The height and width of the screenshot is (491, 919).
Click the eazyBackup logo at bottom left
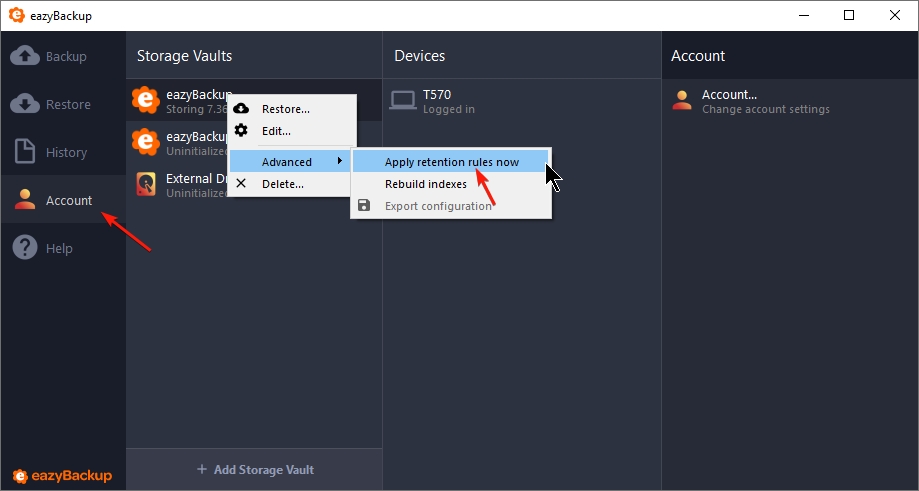[62, 475]
